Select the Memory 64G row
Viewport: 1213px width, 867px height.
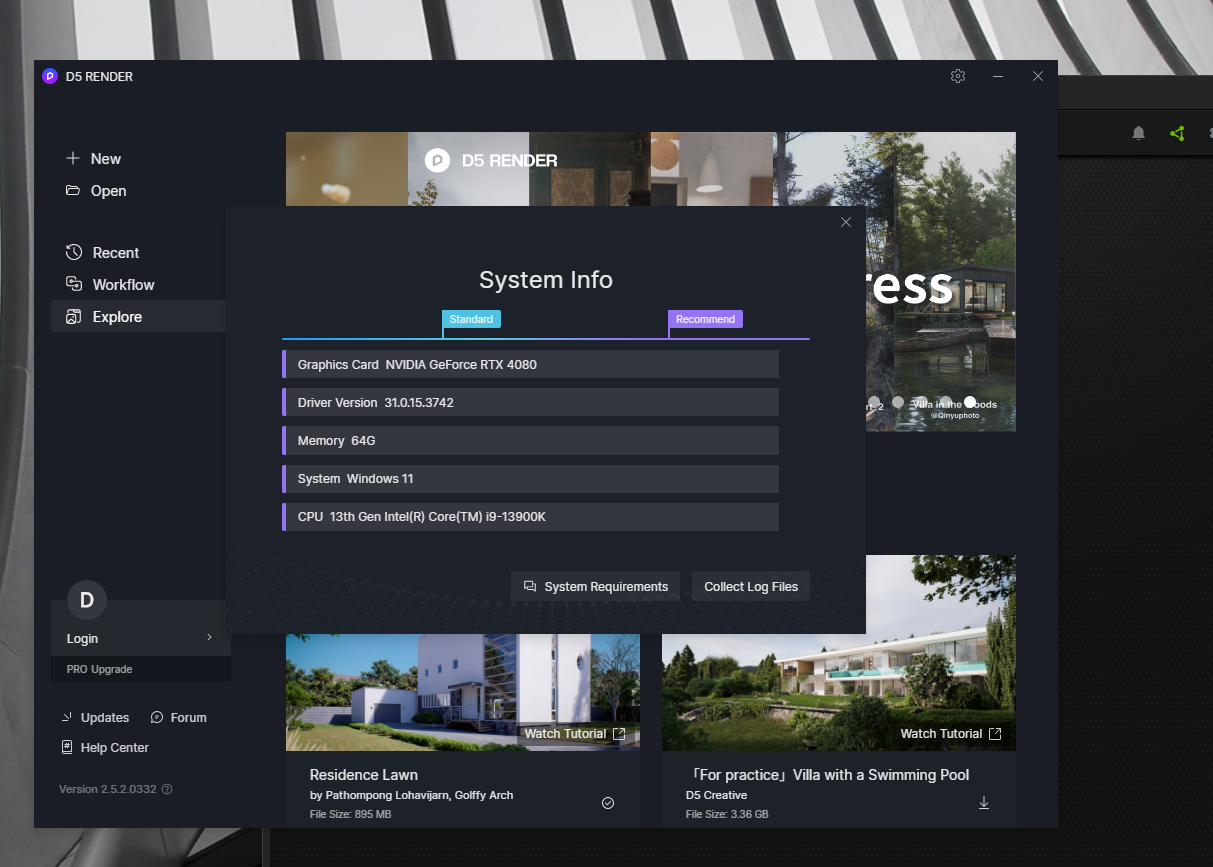530,440
